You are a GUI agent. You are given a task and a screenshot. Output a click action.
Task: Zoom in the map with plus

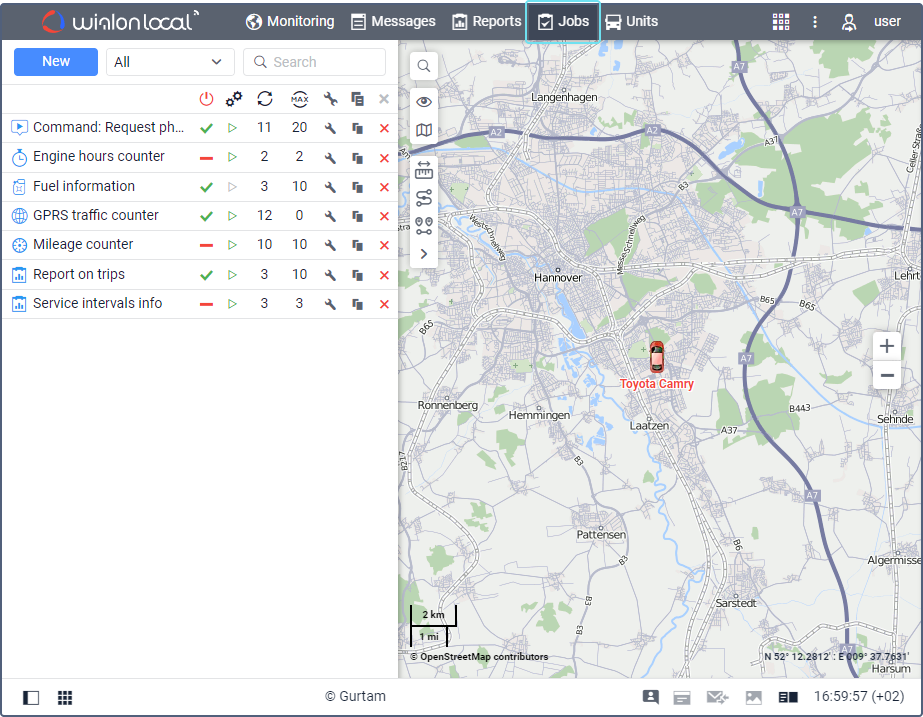click(887, 346)
